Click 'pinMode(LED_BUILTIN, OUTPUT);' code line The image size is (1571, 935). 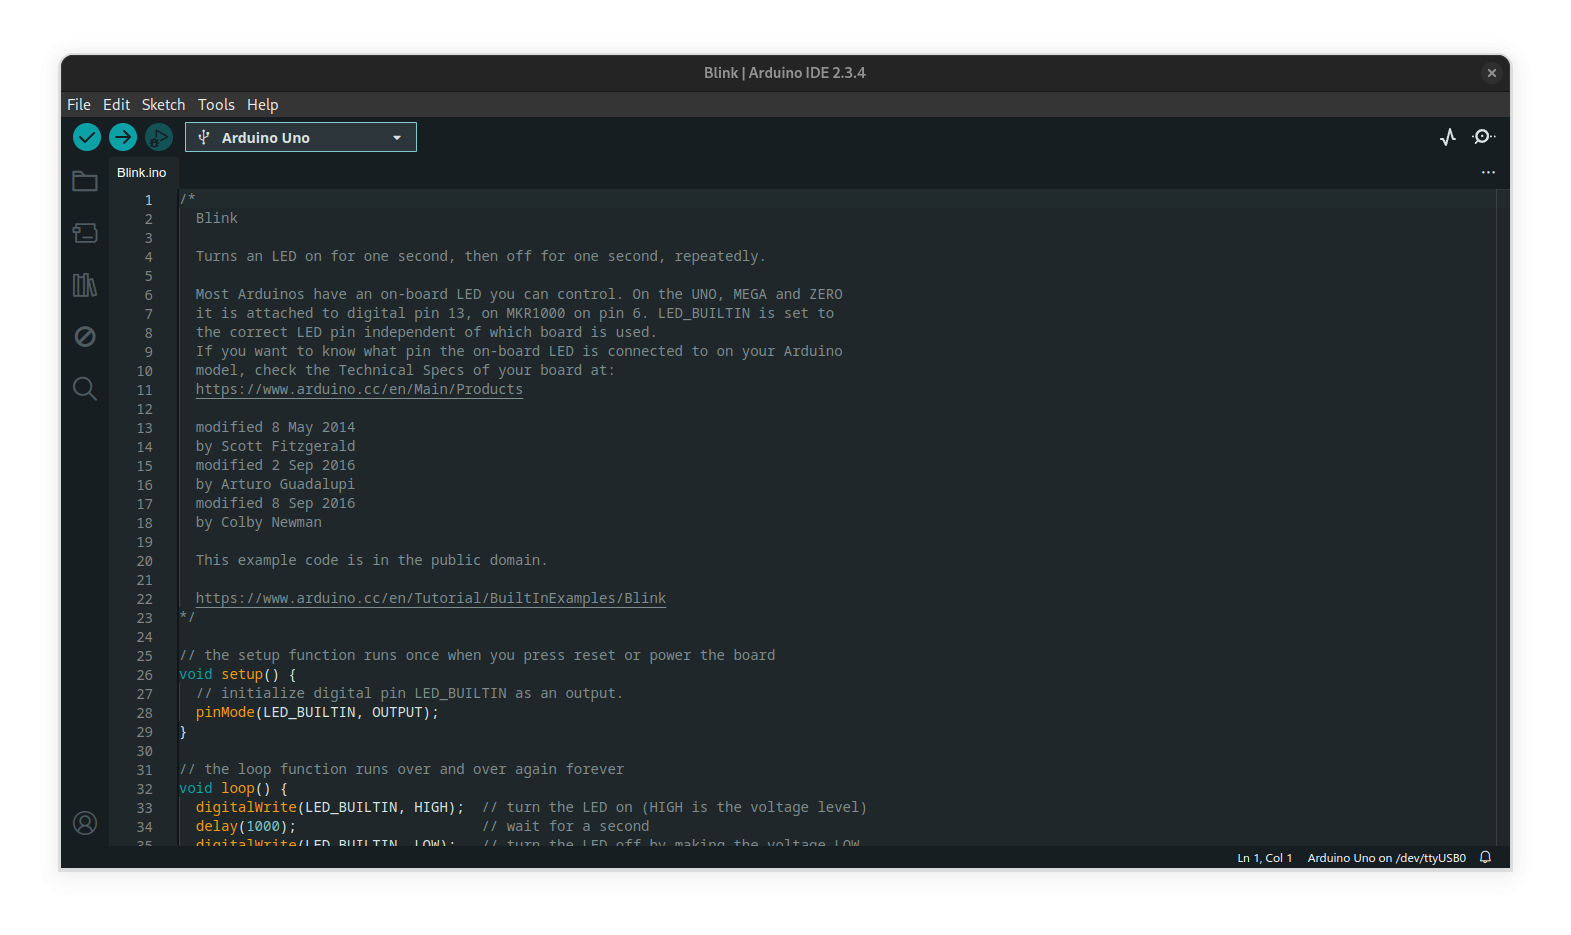[x=317, y=712]
